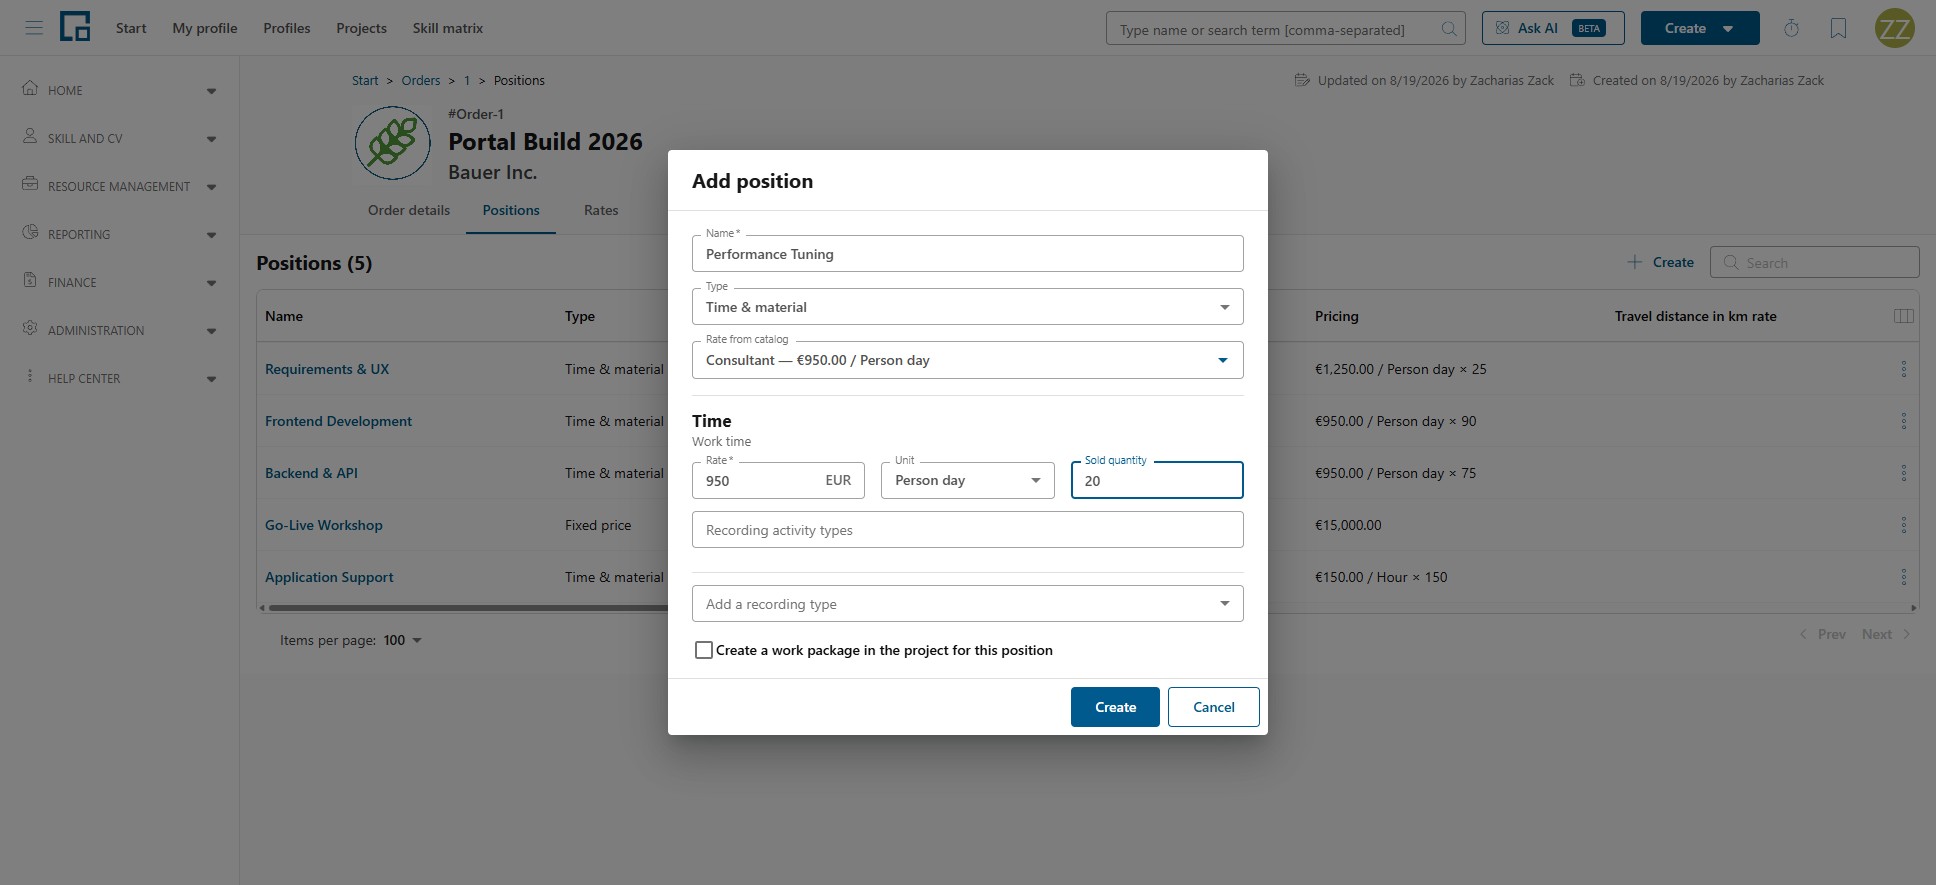
Task: Click the Skill and CV sidebar icon
Action: point(30,136)
